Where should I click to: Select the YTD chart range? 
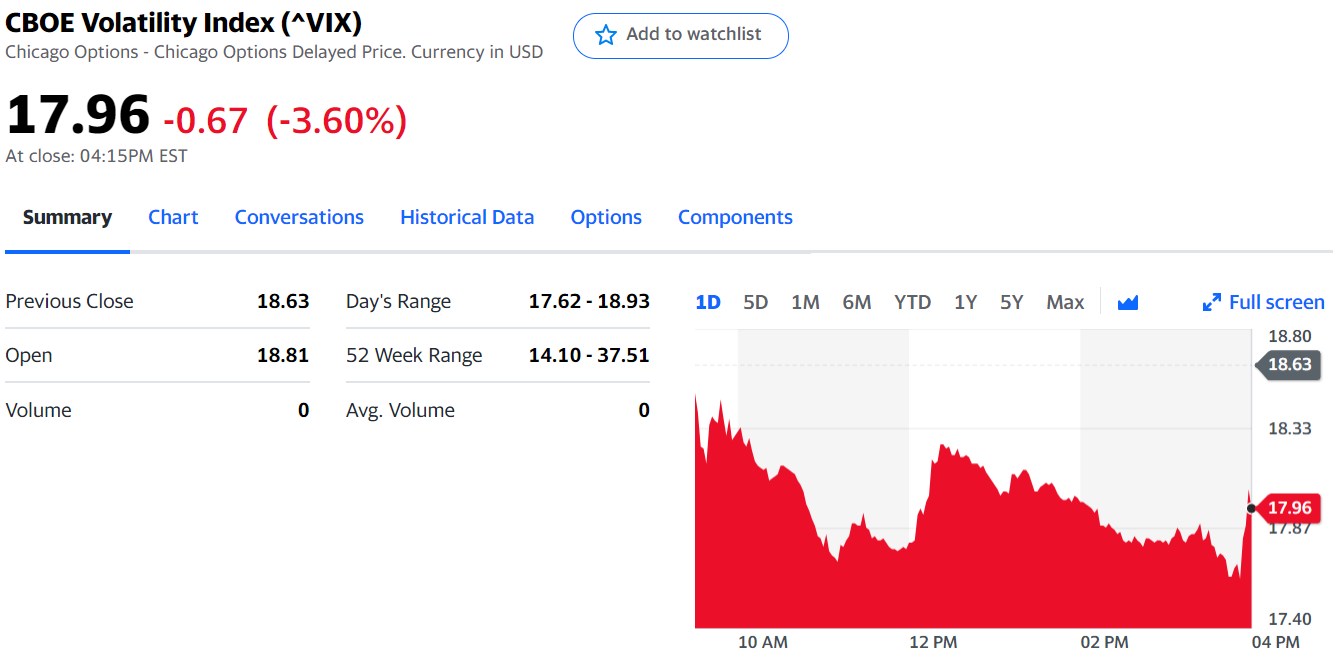pyautogui.click(x=912, y=302)
